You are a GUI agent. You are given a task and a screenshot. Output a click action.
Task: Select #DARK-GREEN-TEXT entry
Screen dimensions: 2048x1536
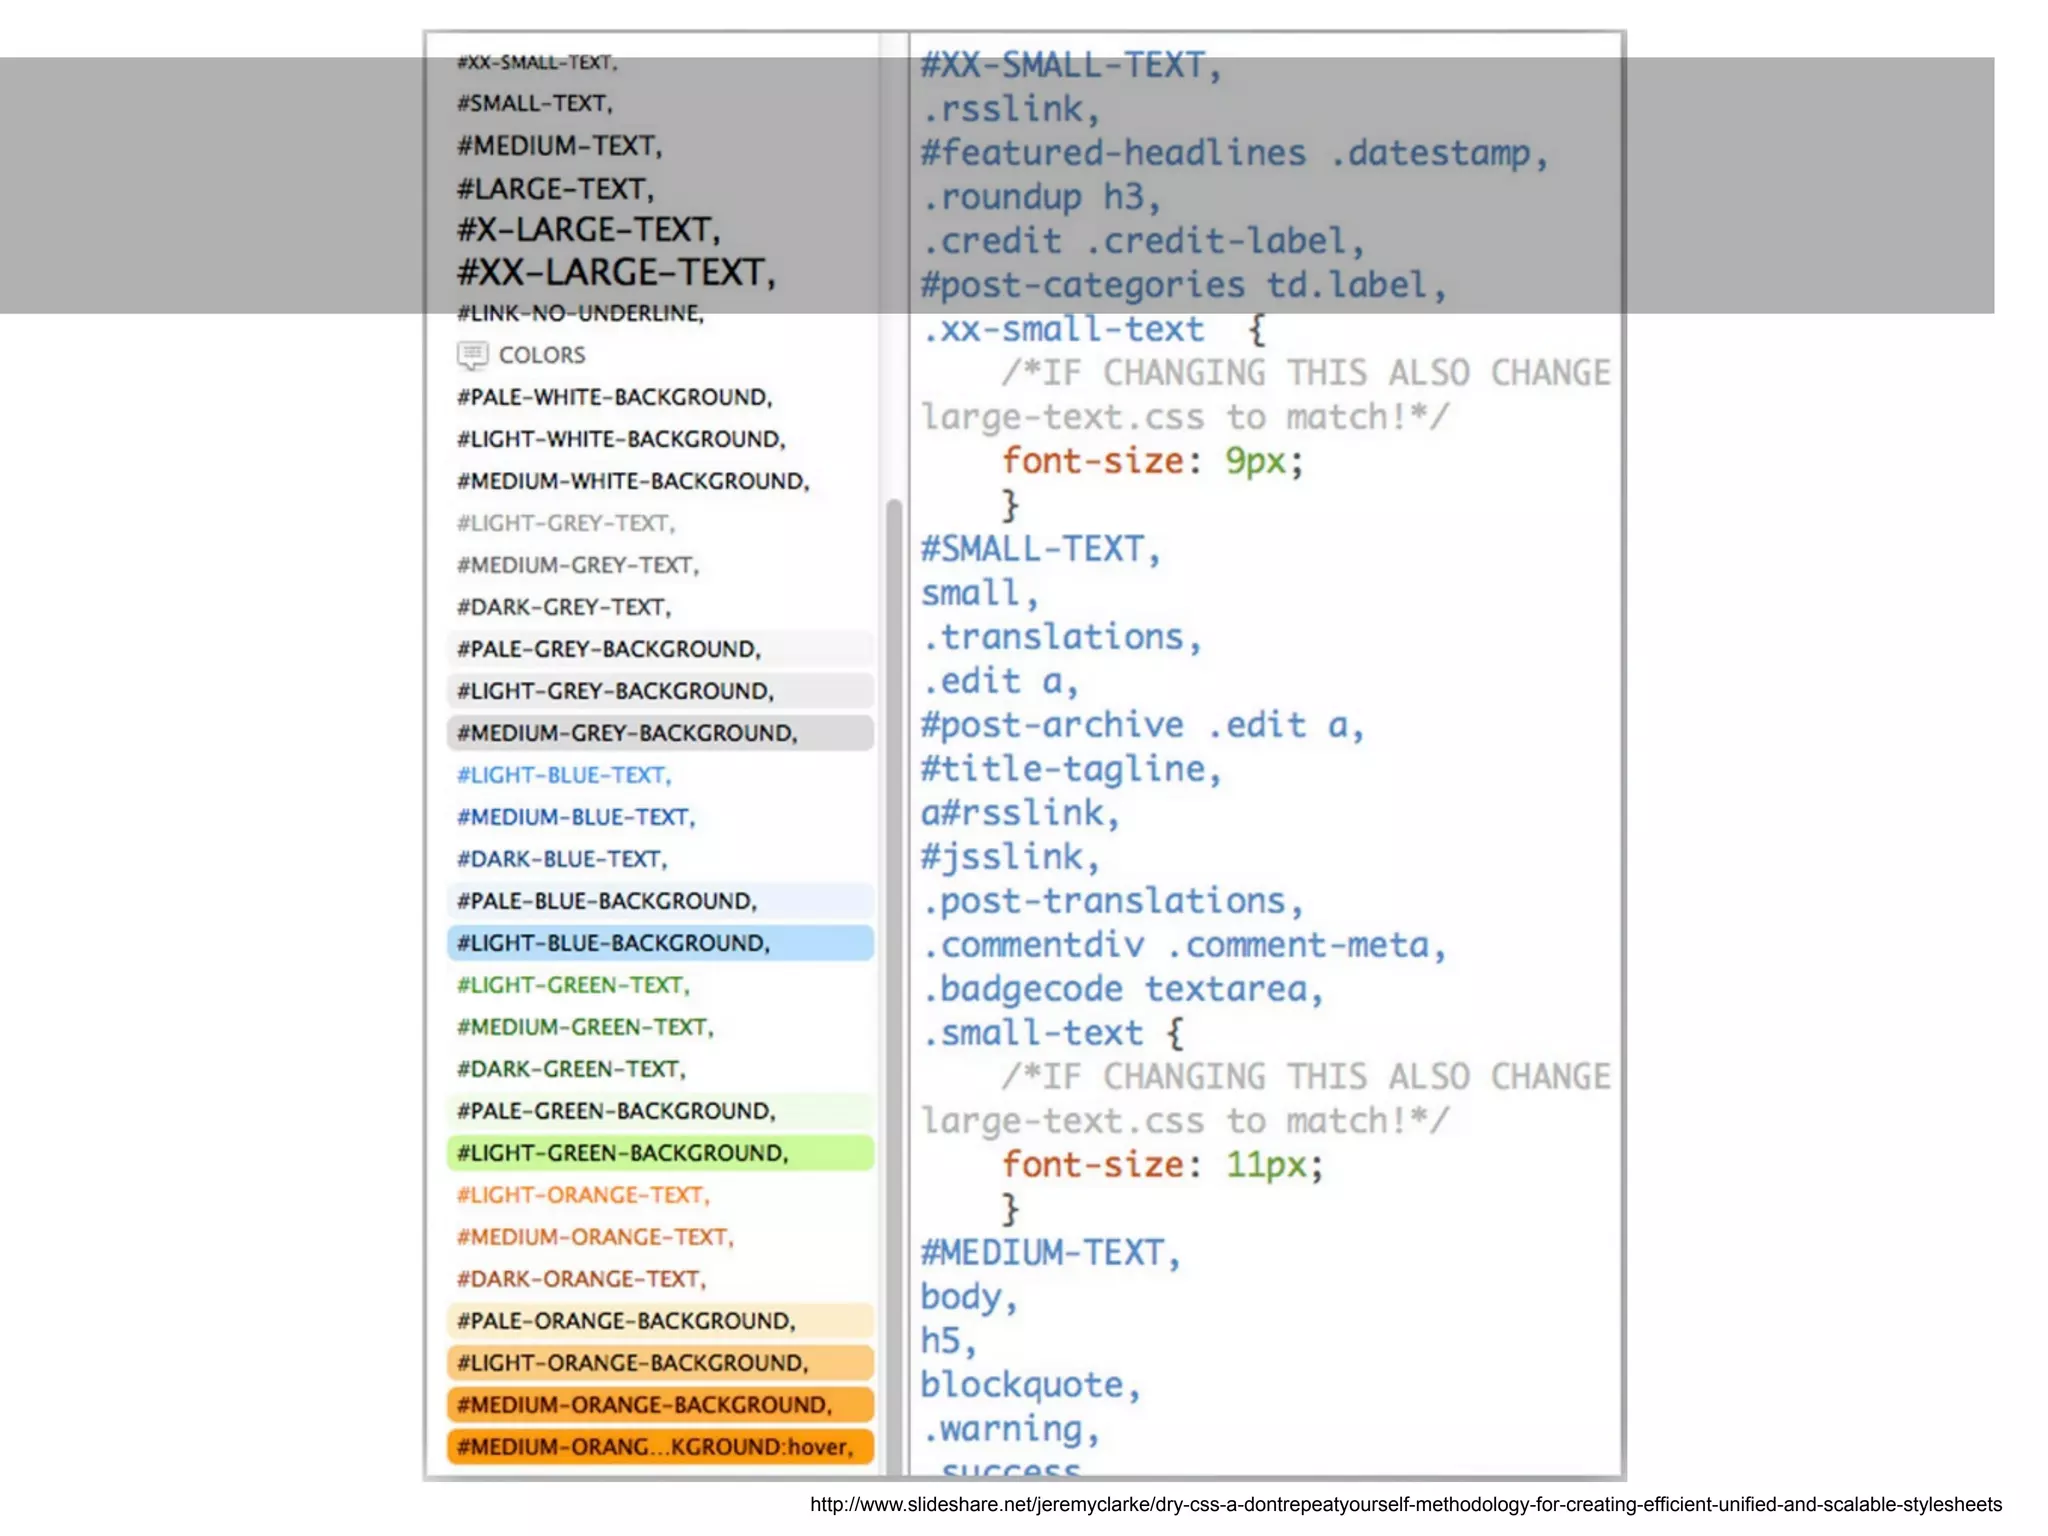(x=571, y=1069)
